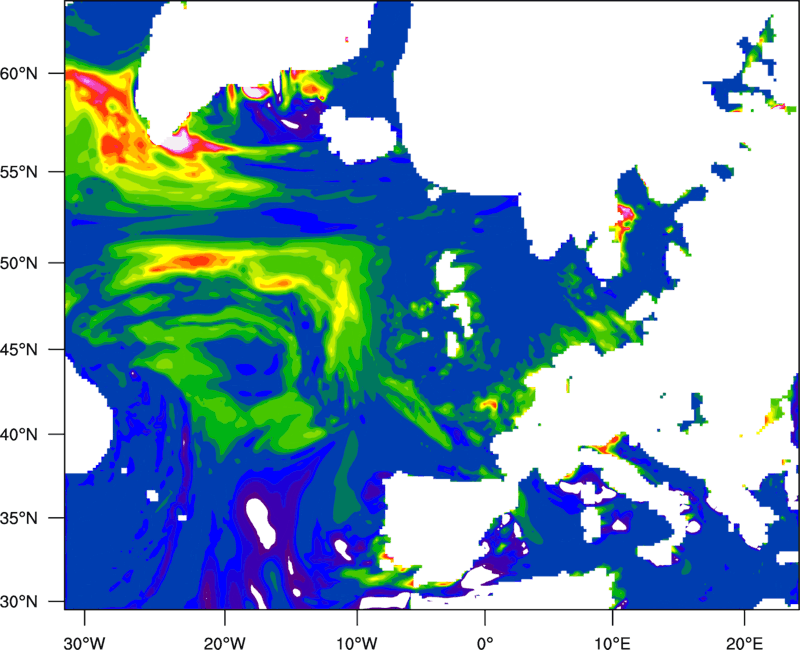The image size is (800, 650).
Task: Click the 20°E longitude label
Action: [744, 643]
